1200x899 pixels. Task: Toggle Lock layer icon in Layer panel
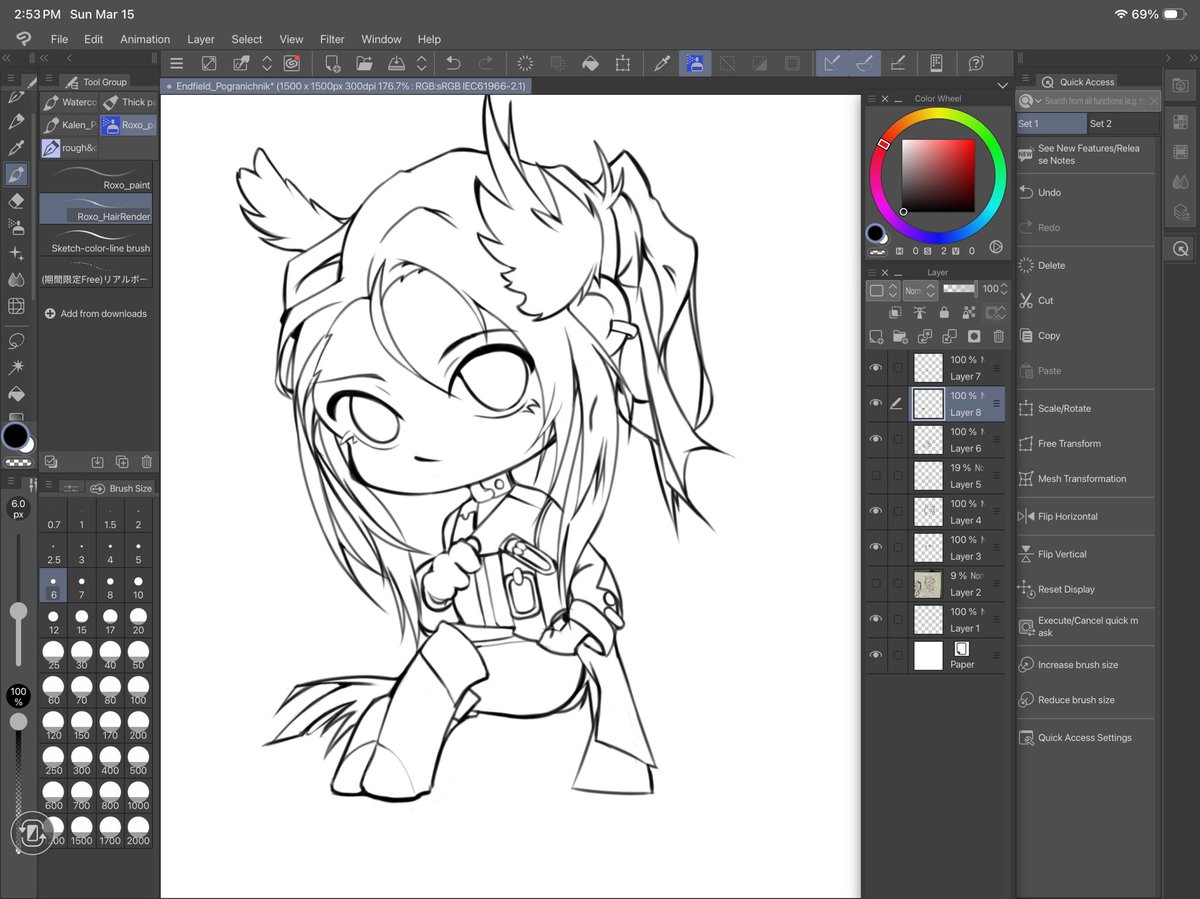(x=944, y=313)
